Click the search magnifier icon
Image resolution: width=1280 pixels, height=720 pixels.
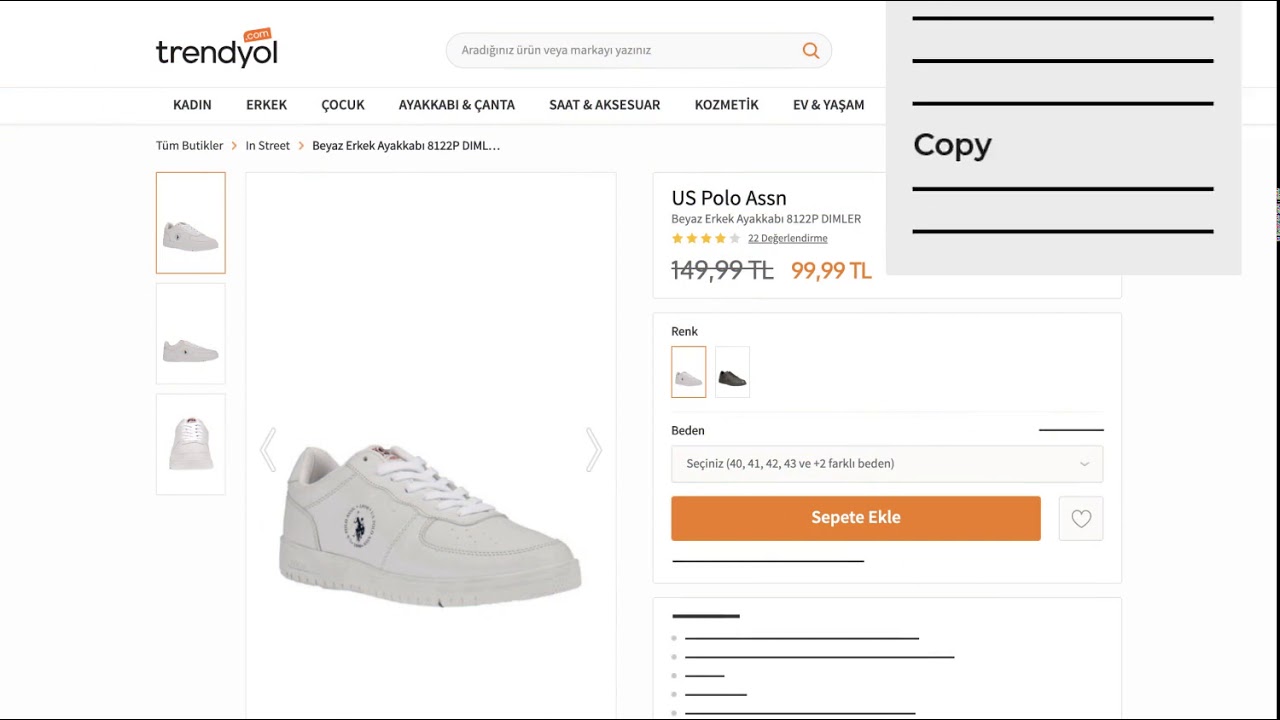tap(810, 50)
